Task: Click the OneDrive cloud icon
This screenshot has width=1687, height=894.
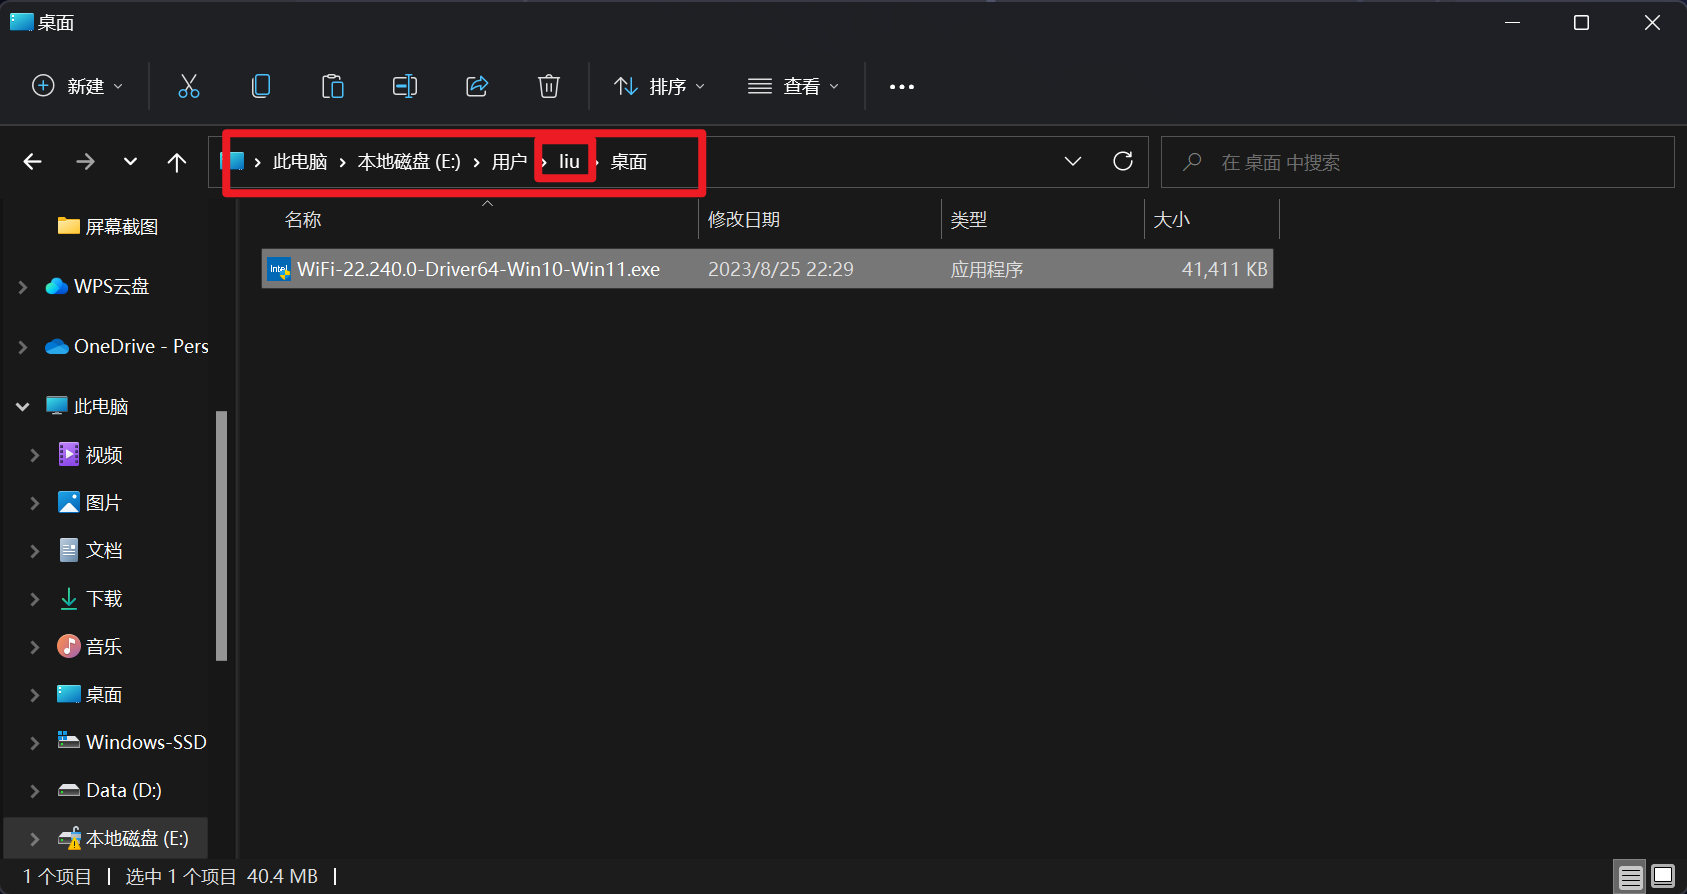Action: click(x=57, y=347)
